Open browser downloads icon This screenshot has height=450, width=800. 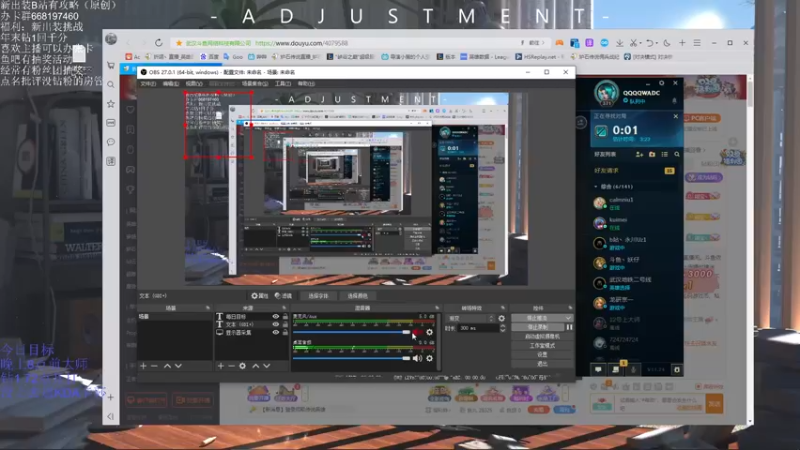point(619,43)
